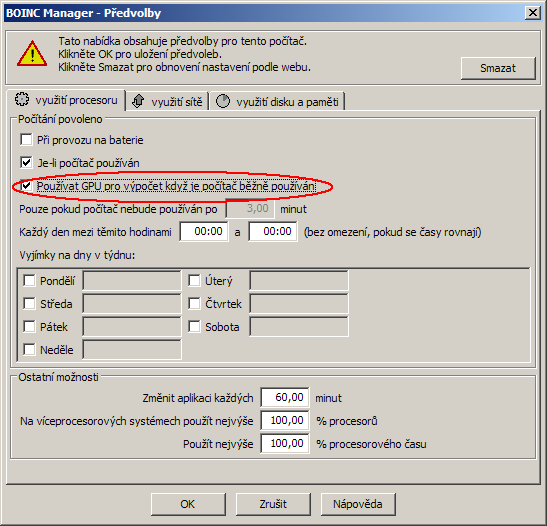
Task: Uncheck Je-li počítač používán option
Action: point(27,163)
